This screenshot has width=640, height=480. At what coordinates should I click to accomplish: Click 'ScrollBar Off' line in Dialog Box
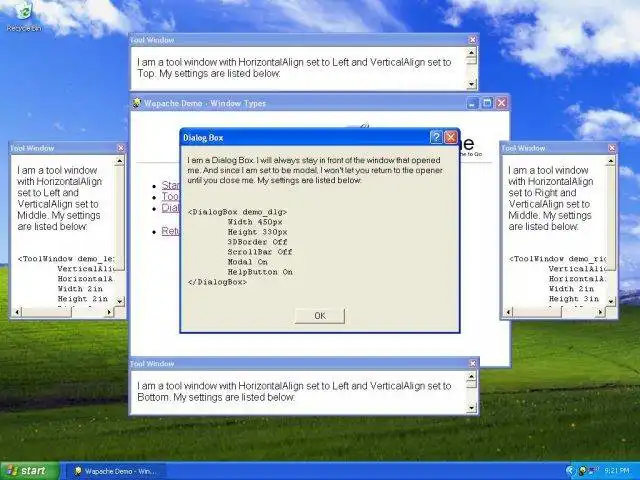260,252
